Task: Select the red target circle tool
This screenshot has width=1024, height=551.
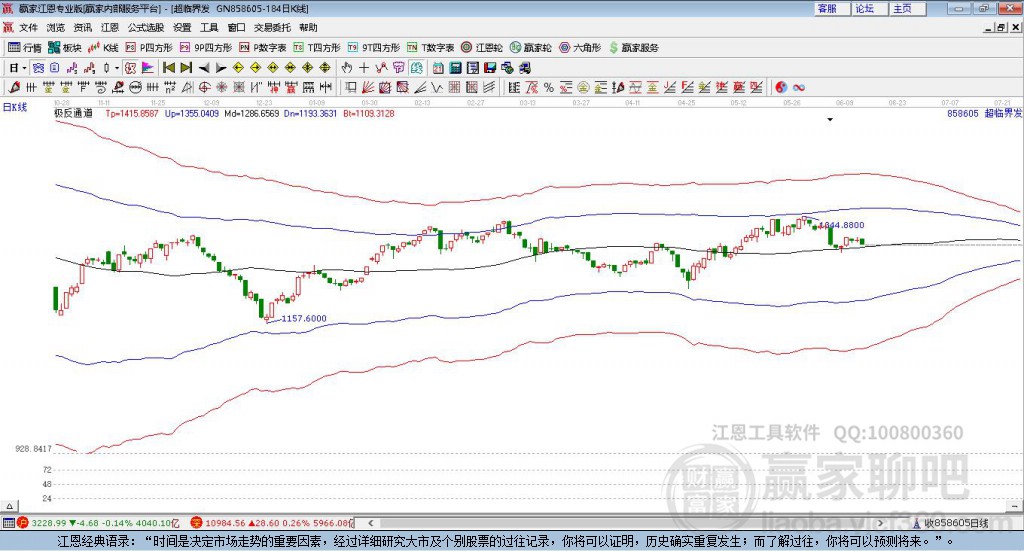Action: (x=204, y=87)
